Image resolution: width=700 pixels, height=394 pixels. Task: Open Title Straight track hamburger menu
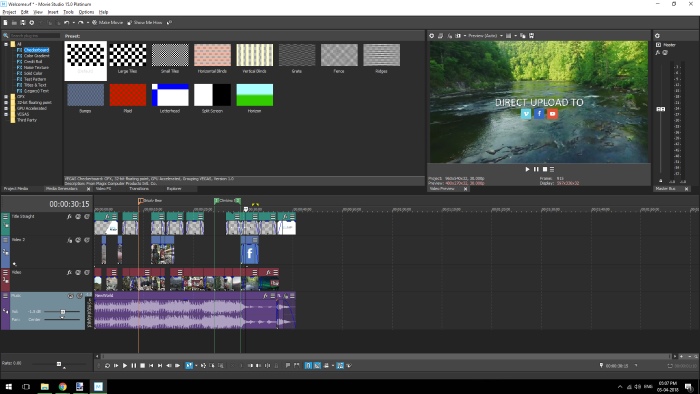(x=5, y=217)
